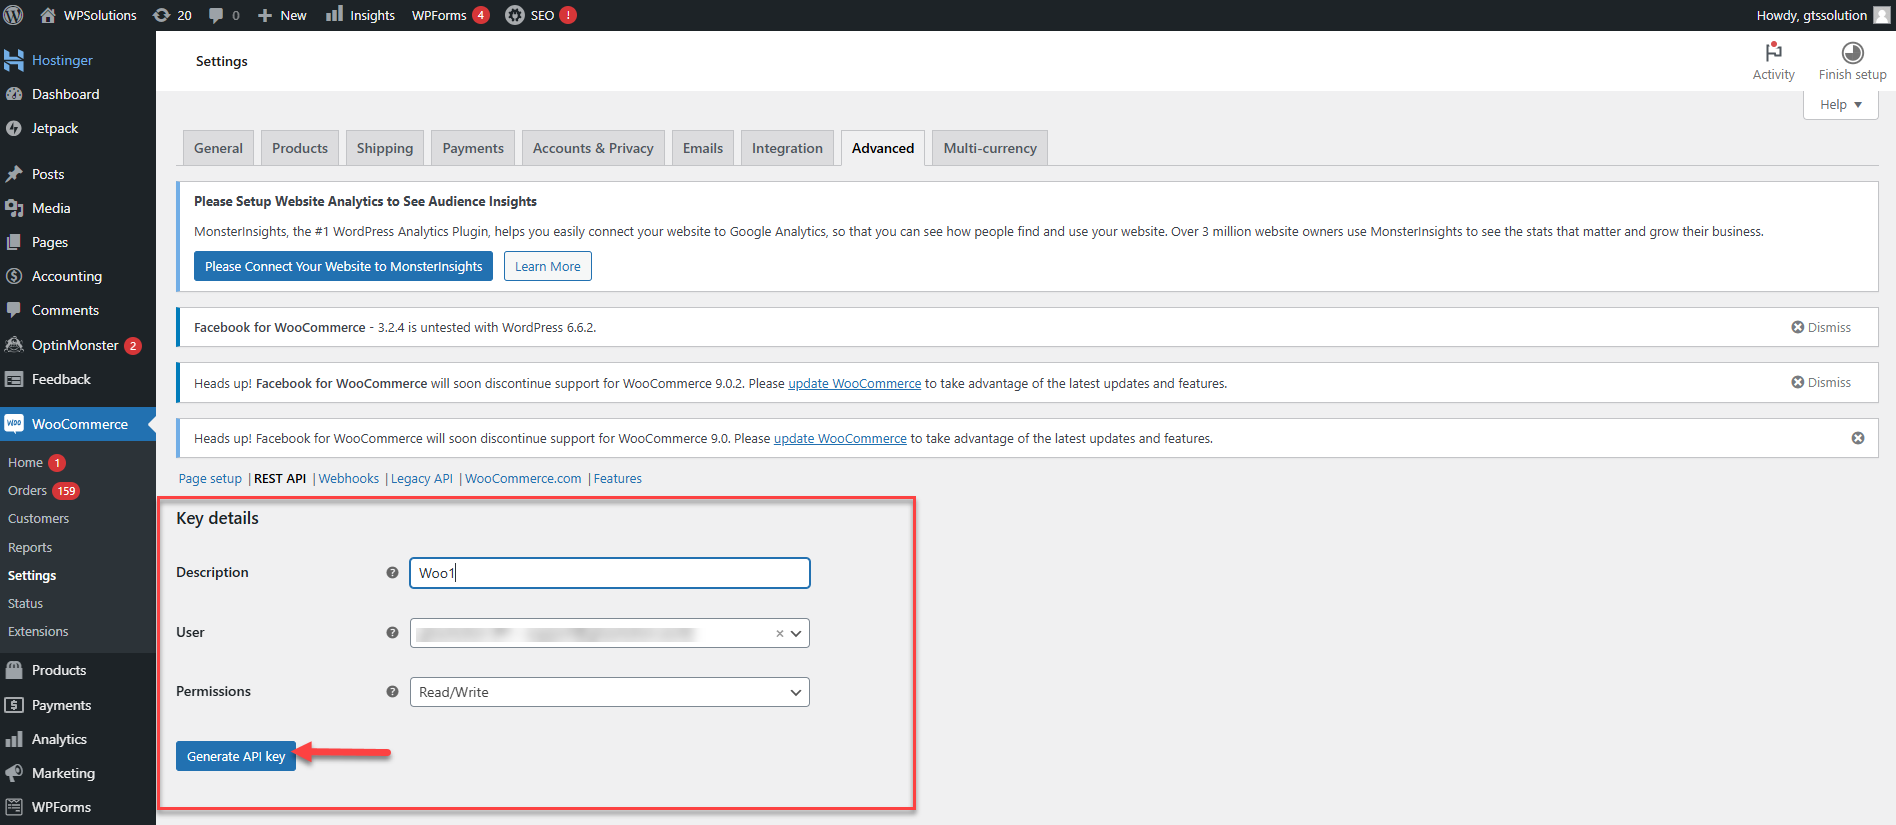
Task: Open the Permissions Read/Write dropdown
Action: [x=609, y=692]
